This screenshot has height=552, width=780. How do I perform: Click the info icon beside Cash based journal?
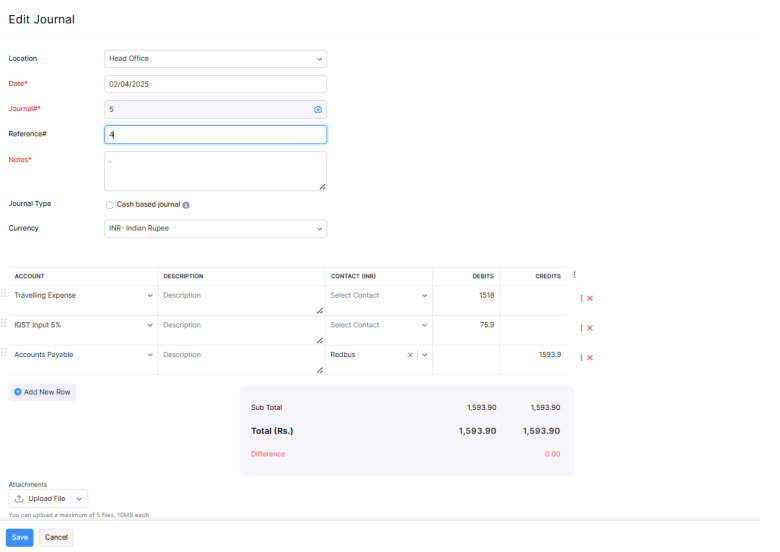186,205
